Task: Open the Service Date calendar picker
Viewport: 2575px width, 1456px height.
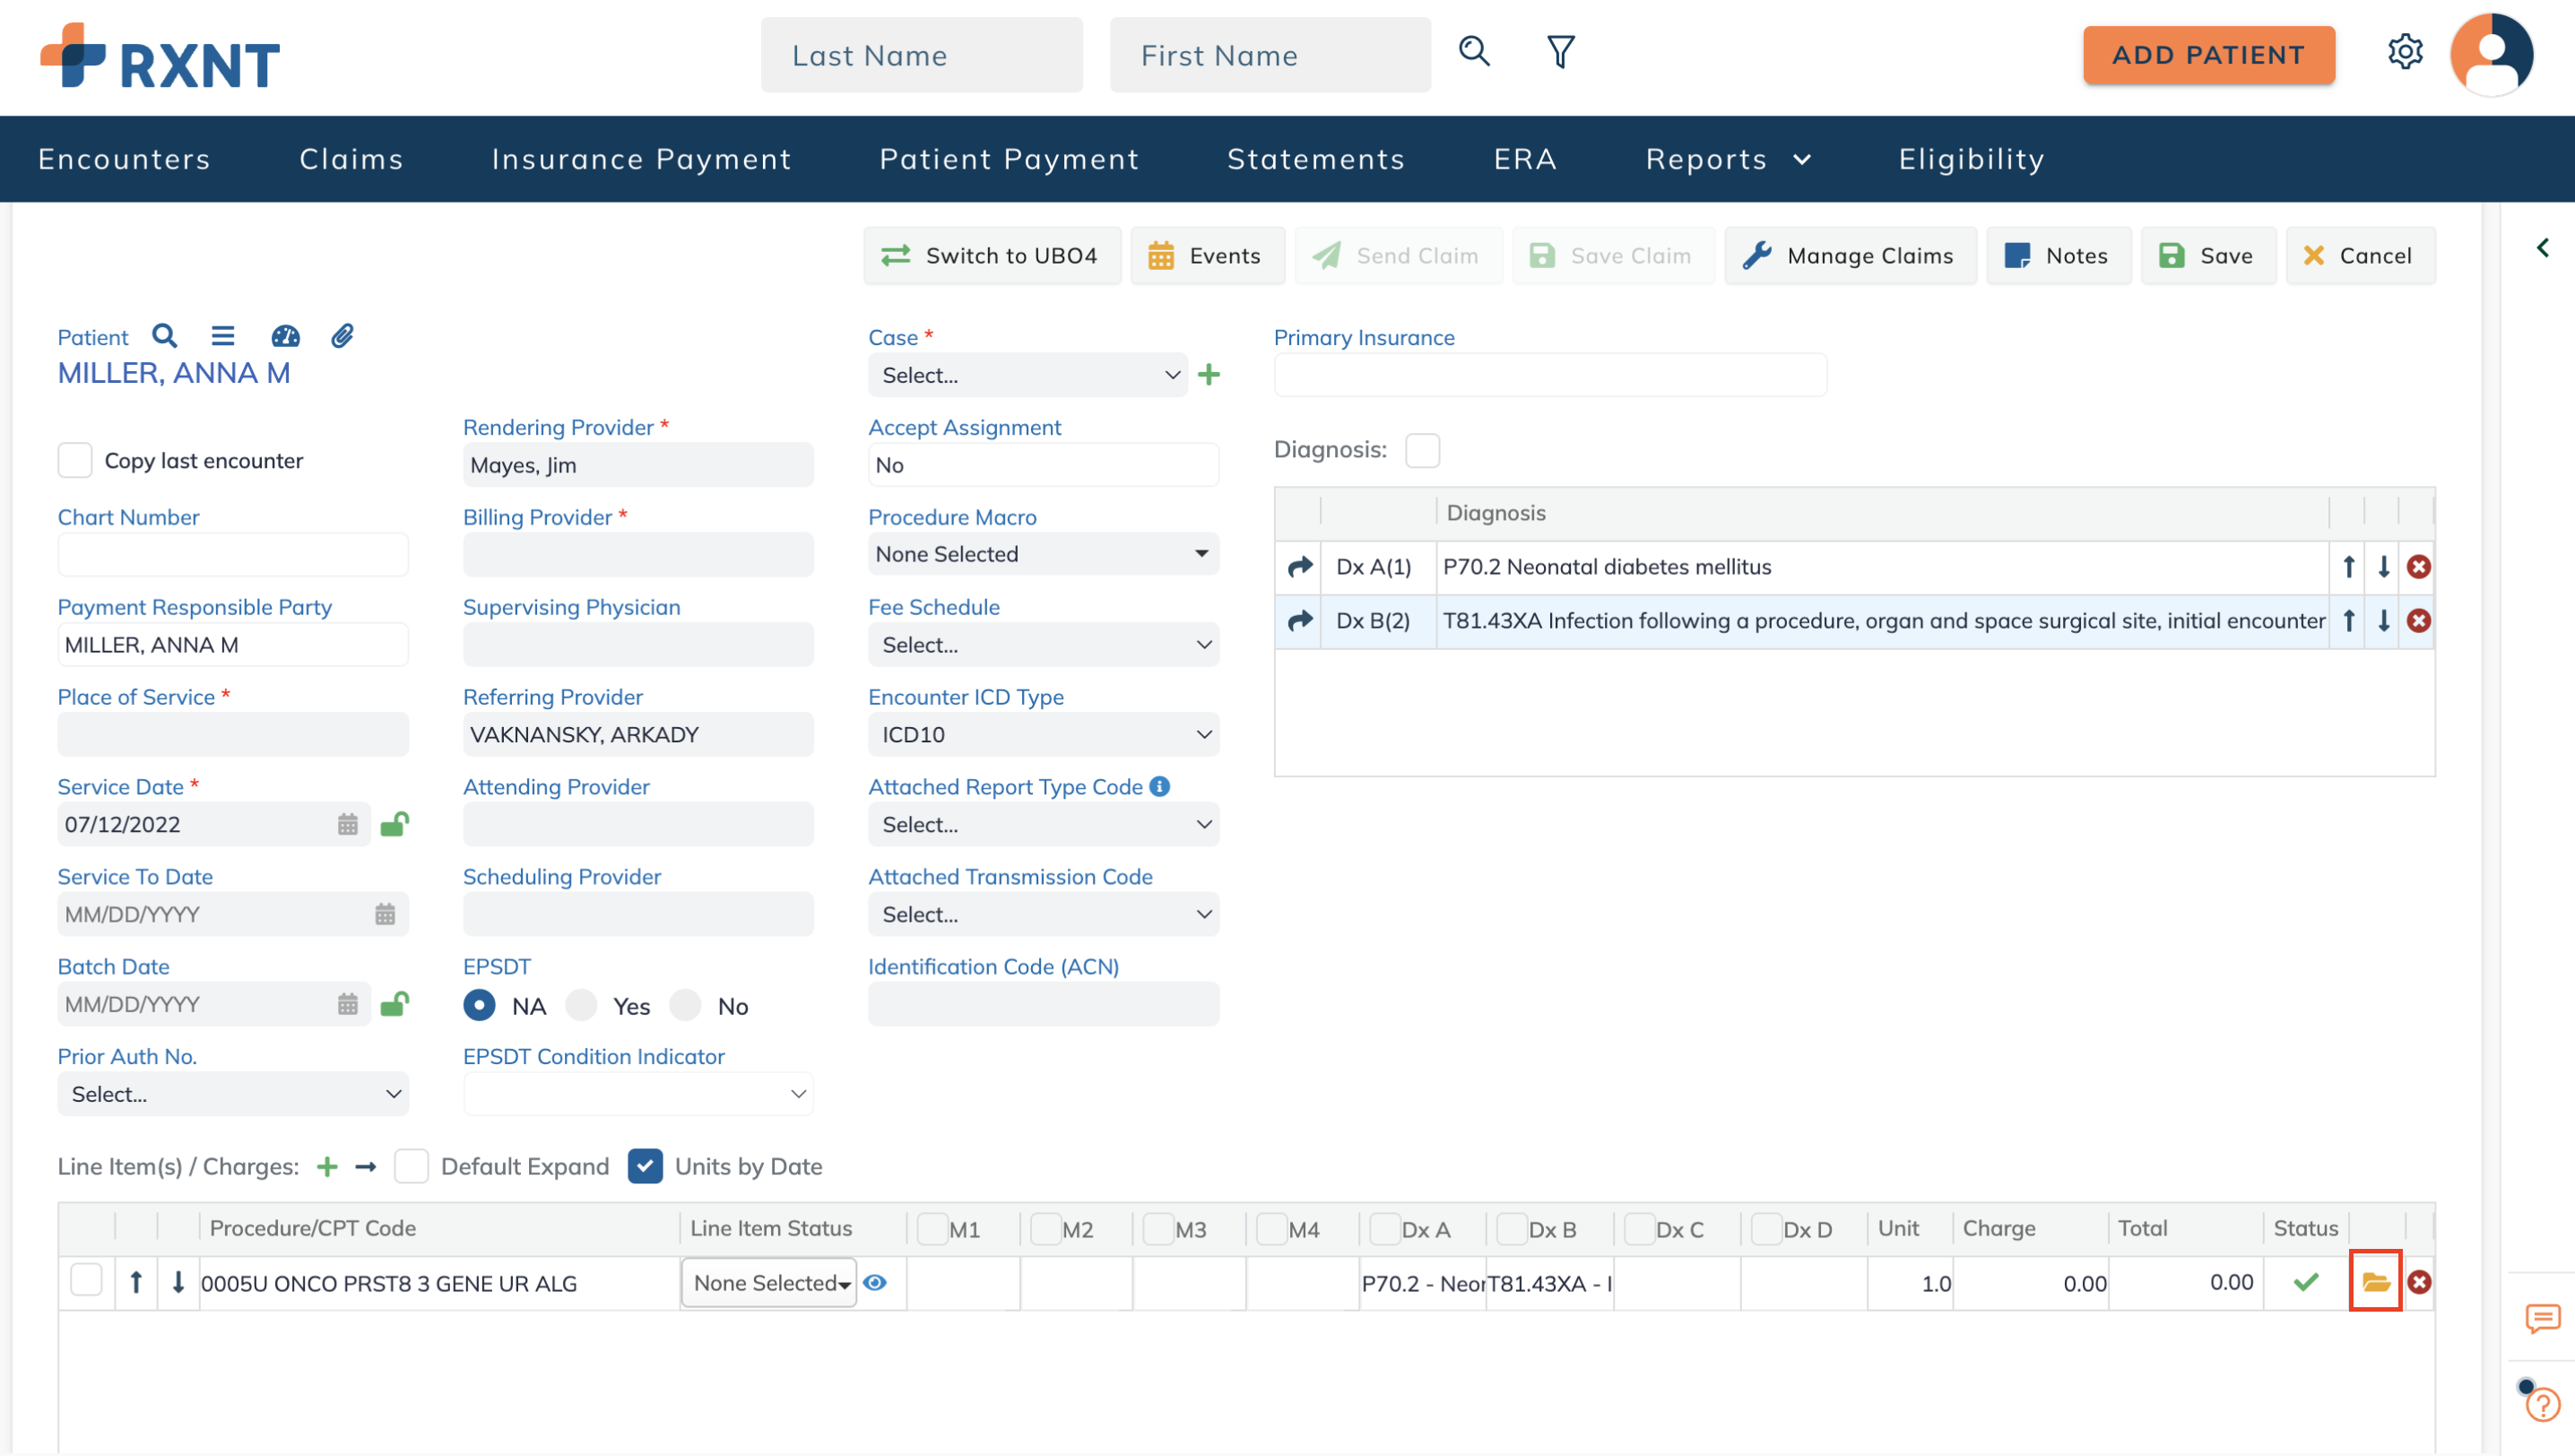Action: click(x=347, y=824)
